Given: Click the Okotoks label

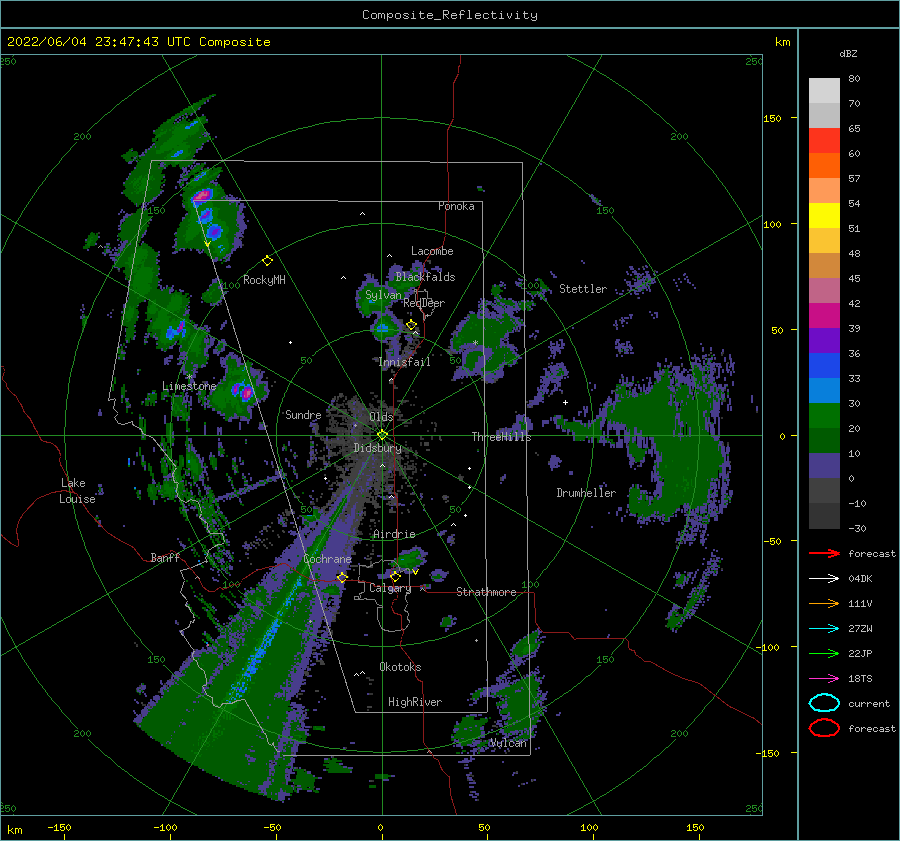Looking at the screenshot, I should coord(401,667).
